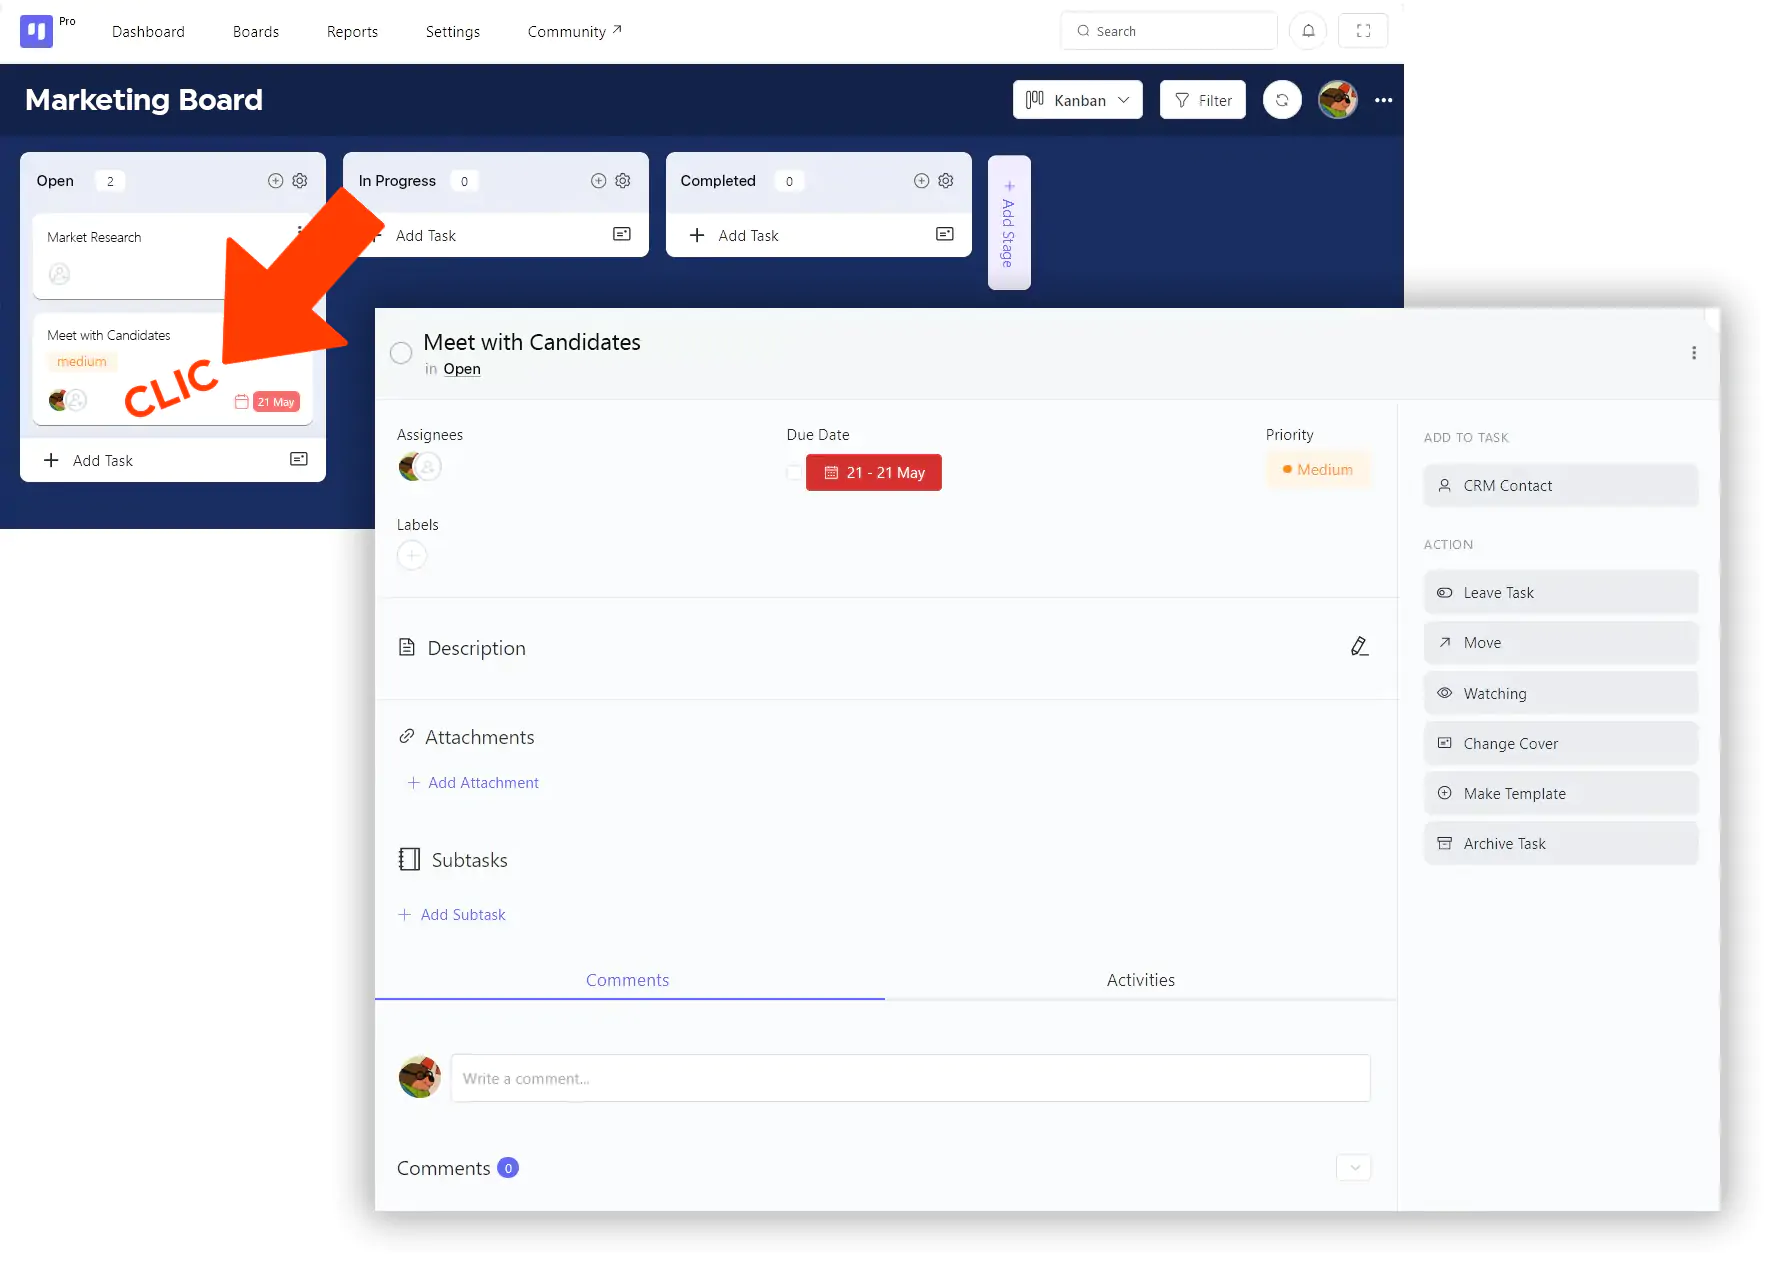Open the Kanban view dropdown
Image resolution: width=1780 pixels, height=1263 pixels.
[1077, 100]
